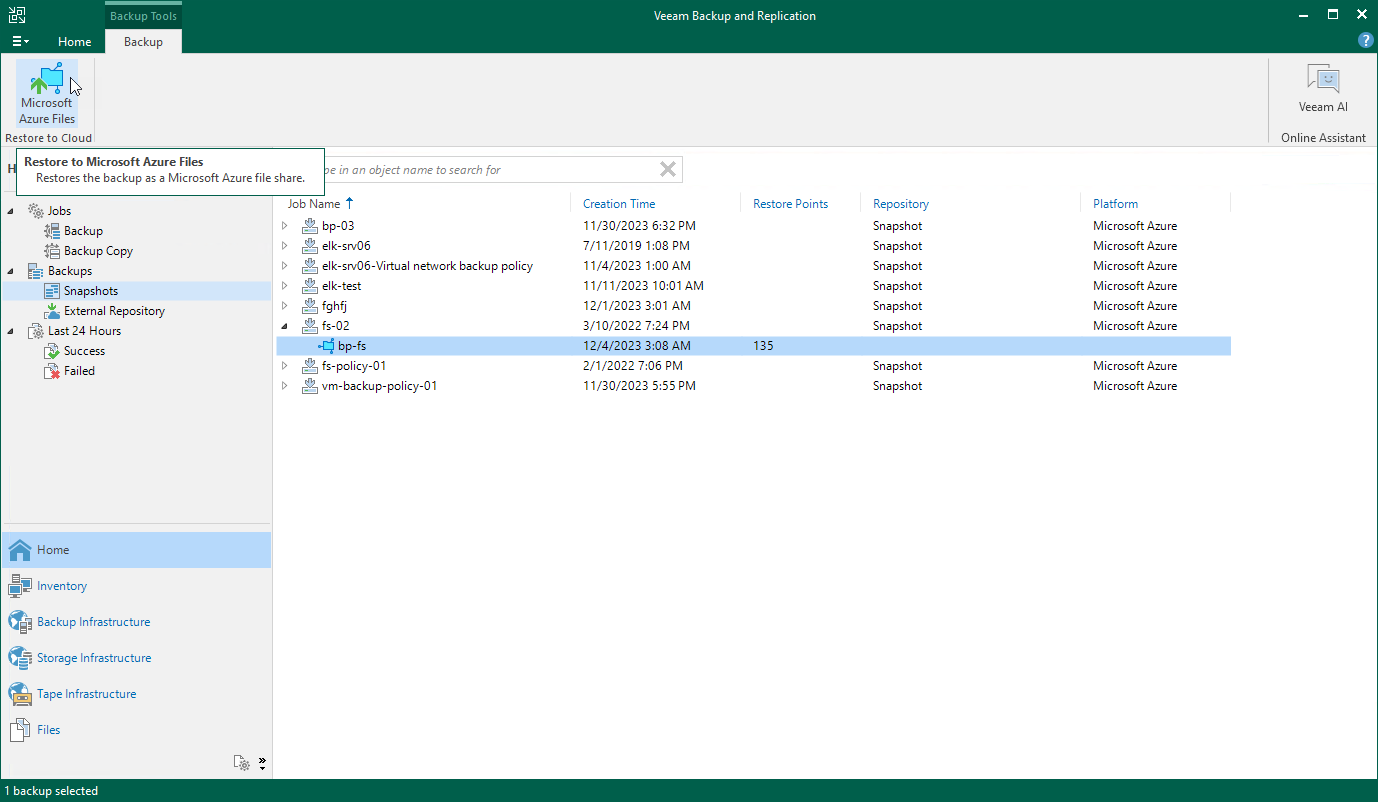Viewport: 1378px width, 802px height.
Task: Expand elk-srv06-Virtual network backup policy row
Action: [x=284, y=266]
